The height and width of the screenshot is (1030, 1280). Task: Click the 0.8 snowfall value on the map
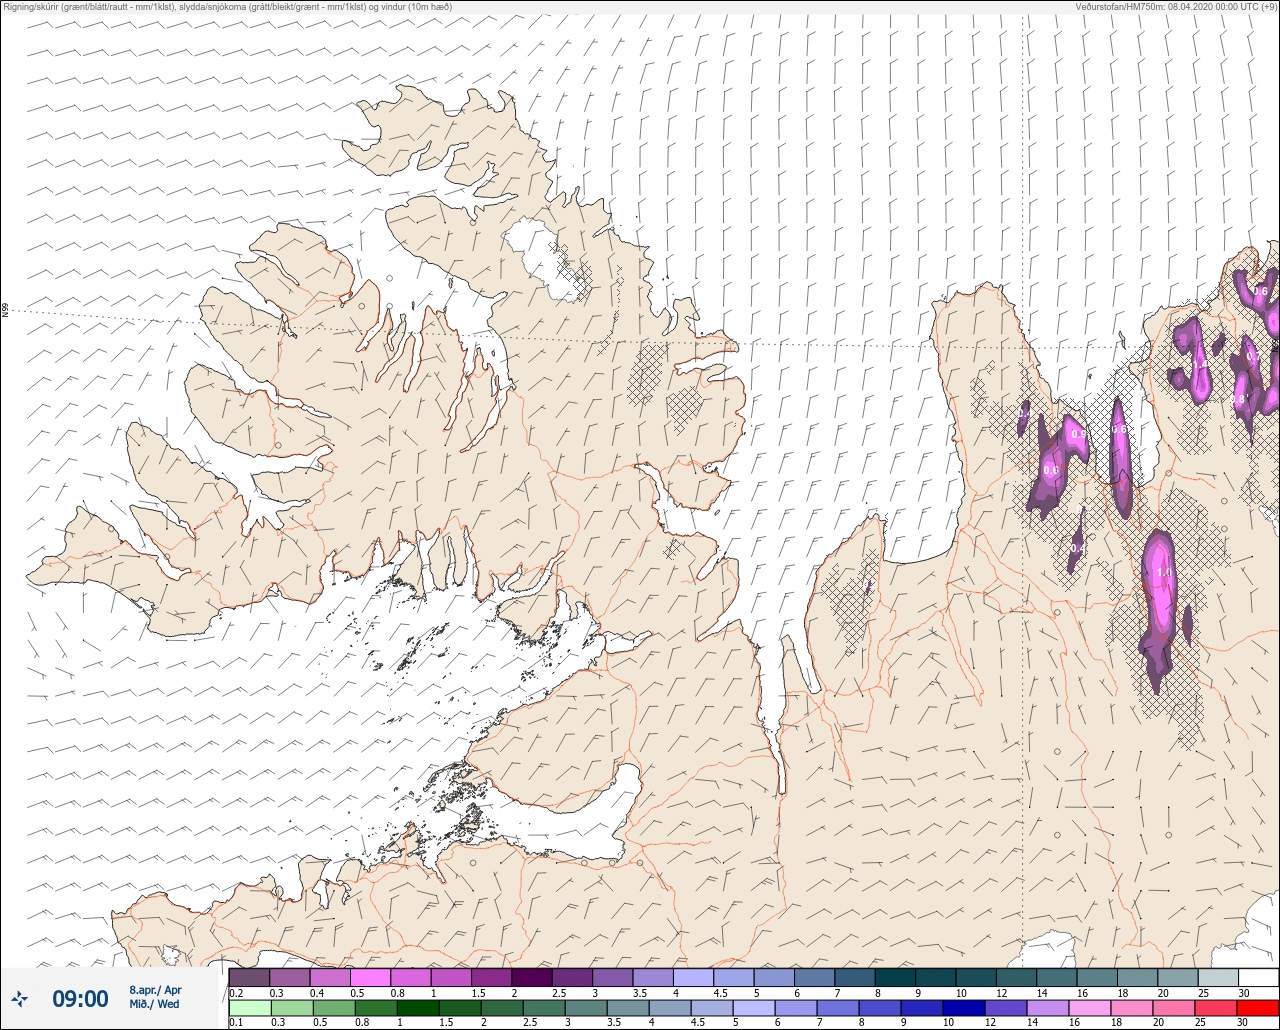pyautogui.click(x=1238, y=399)
